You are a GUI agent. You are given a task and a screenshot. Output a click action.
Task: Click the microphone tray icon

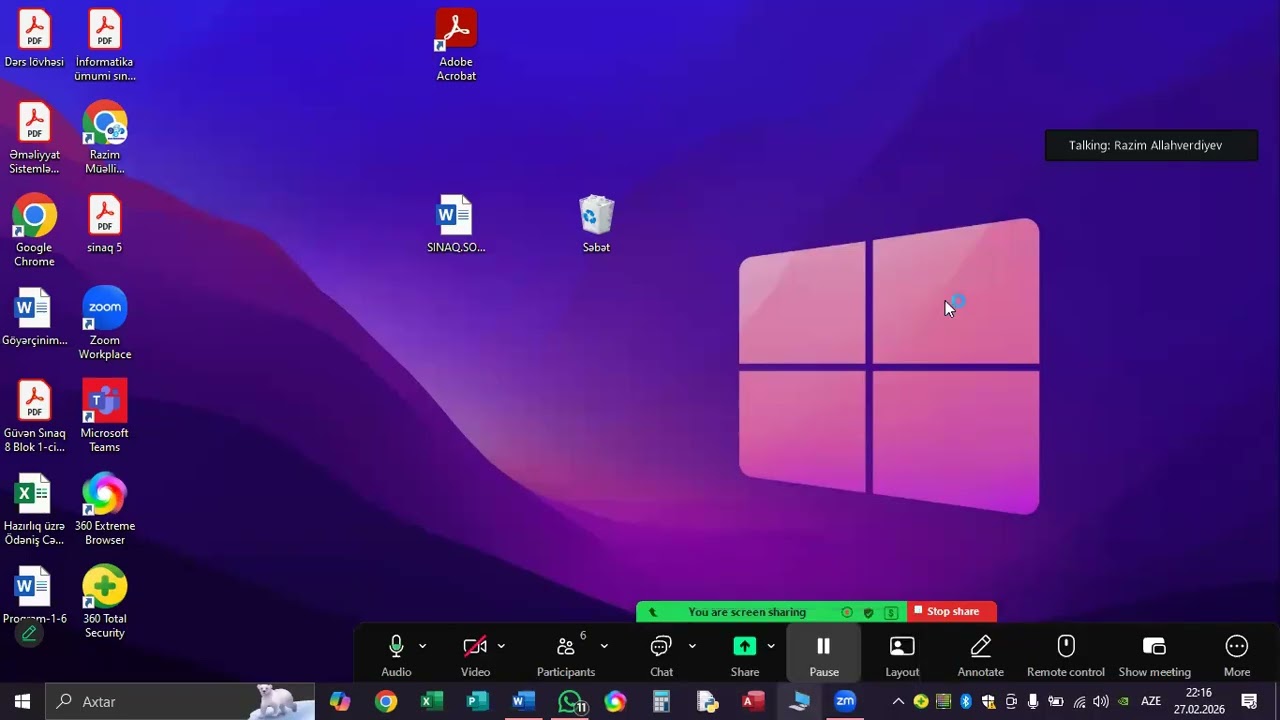point(1034,702)
